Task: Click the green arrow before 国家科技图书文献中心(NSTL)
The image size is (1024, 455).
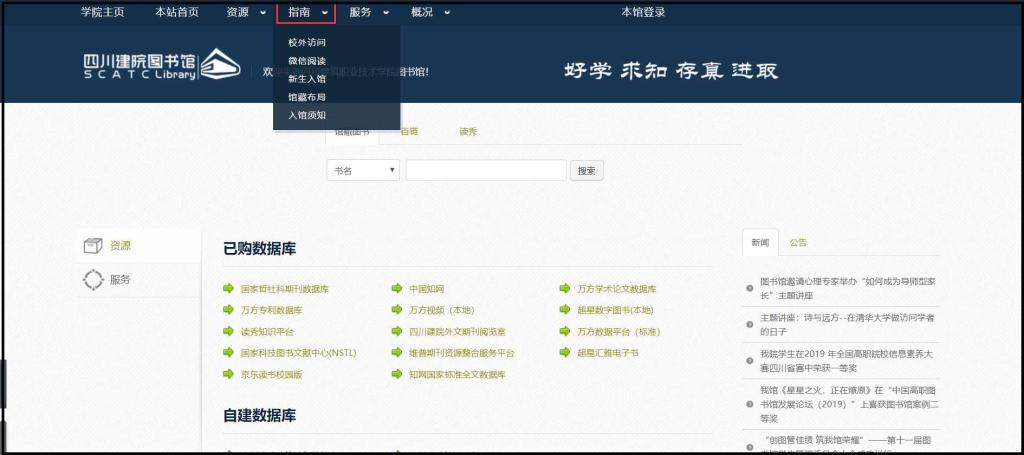Action: pos(228,353)
